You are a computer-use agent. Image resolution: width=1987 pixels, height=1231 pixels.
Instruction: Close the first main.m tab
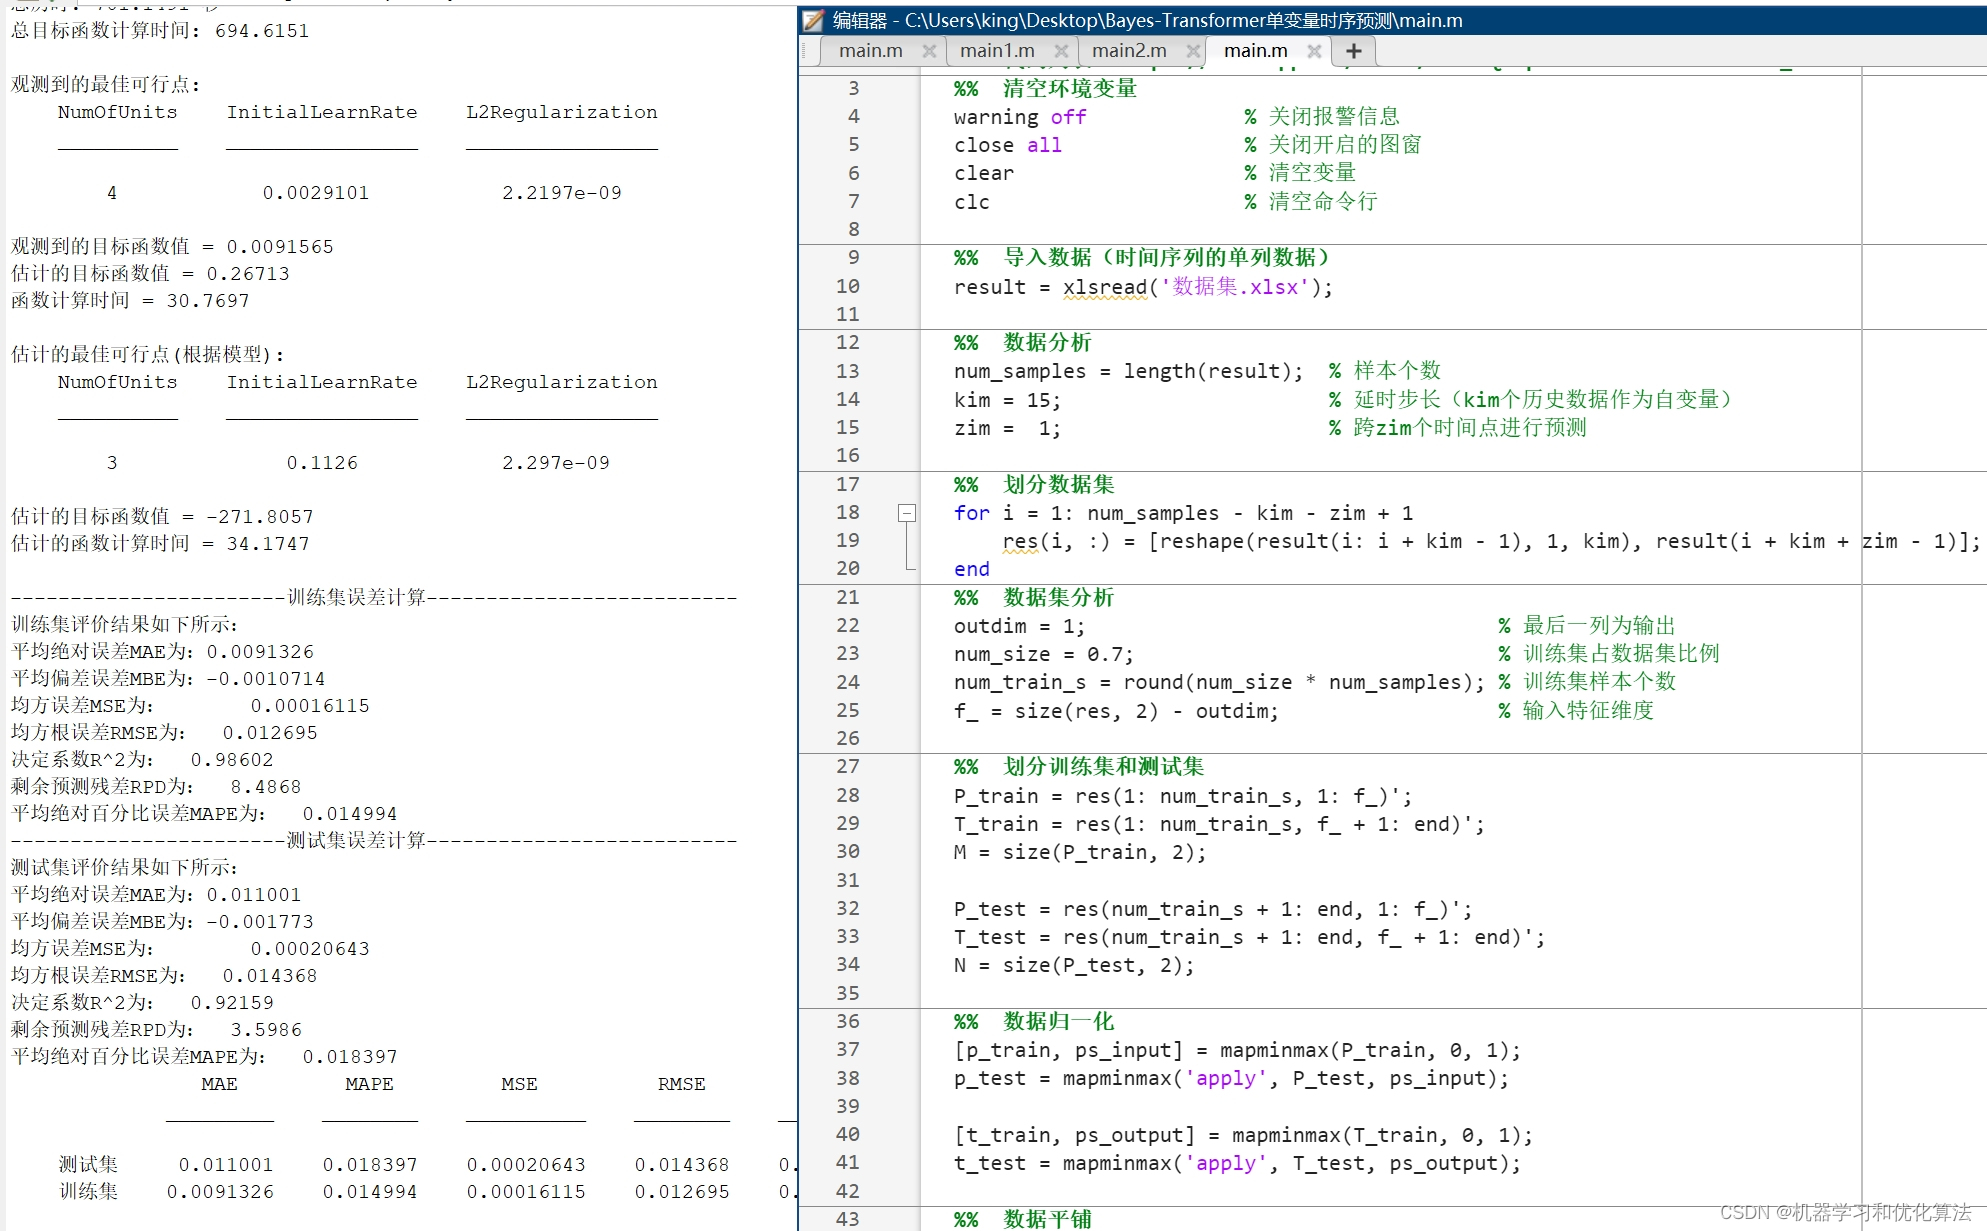point(929,51)
